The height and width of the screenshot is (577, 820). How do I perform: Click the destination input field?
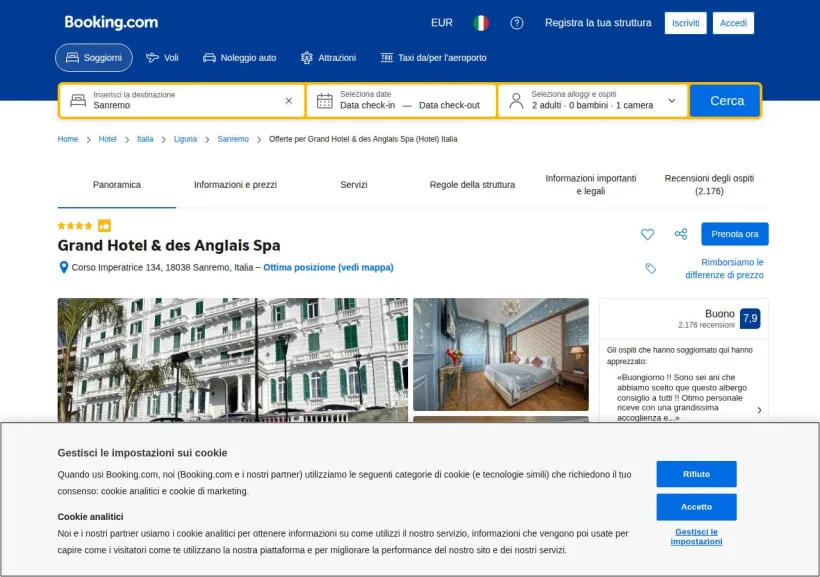[182, 100]
